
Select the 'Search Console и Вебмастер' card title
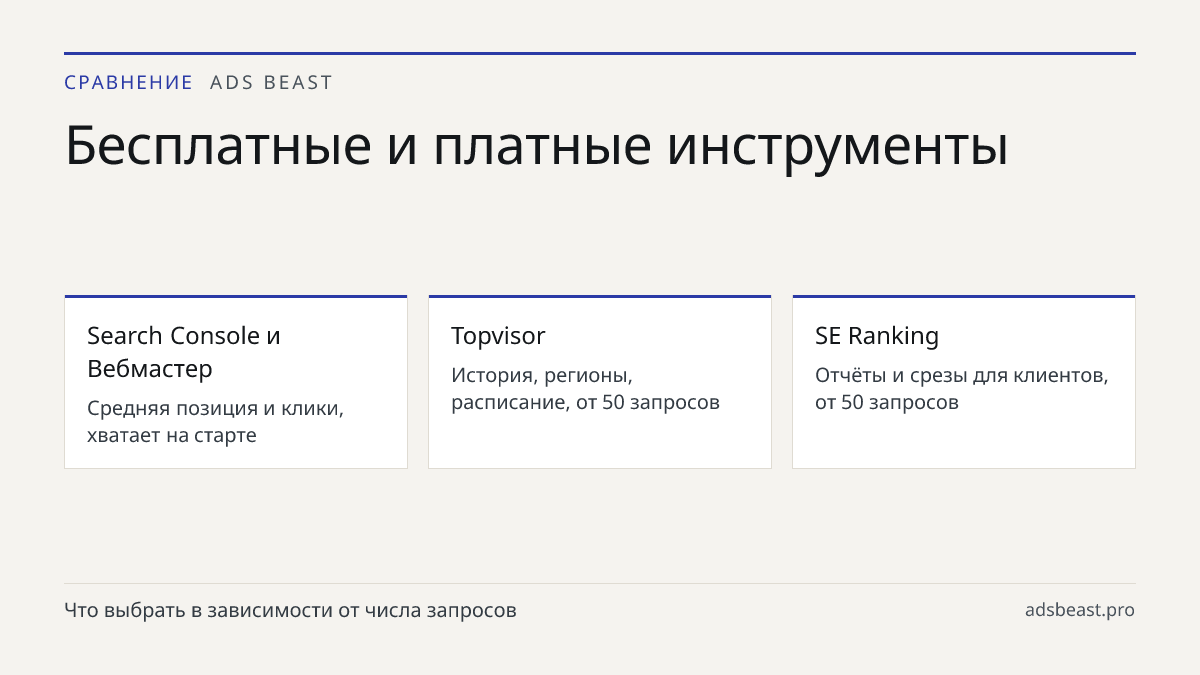click(184, 352)
